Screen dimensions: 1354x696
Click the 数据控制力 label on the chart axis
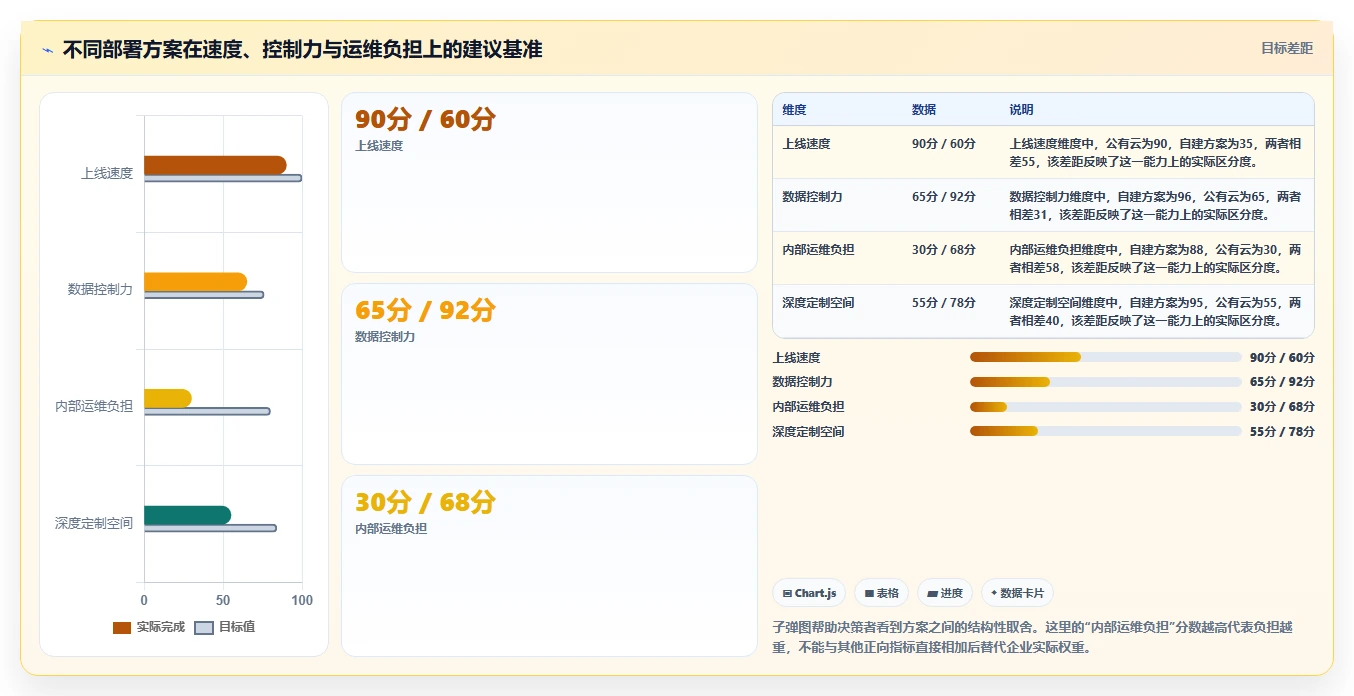[x=100, y=289]
